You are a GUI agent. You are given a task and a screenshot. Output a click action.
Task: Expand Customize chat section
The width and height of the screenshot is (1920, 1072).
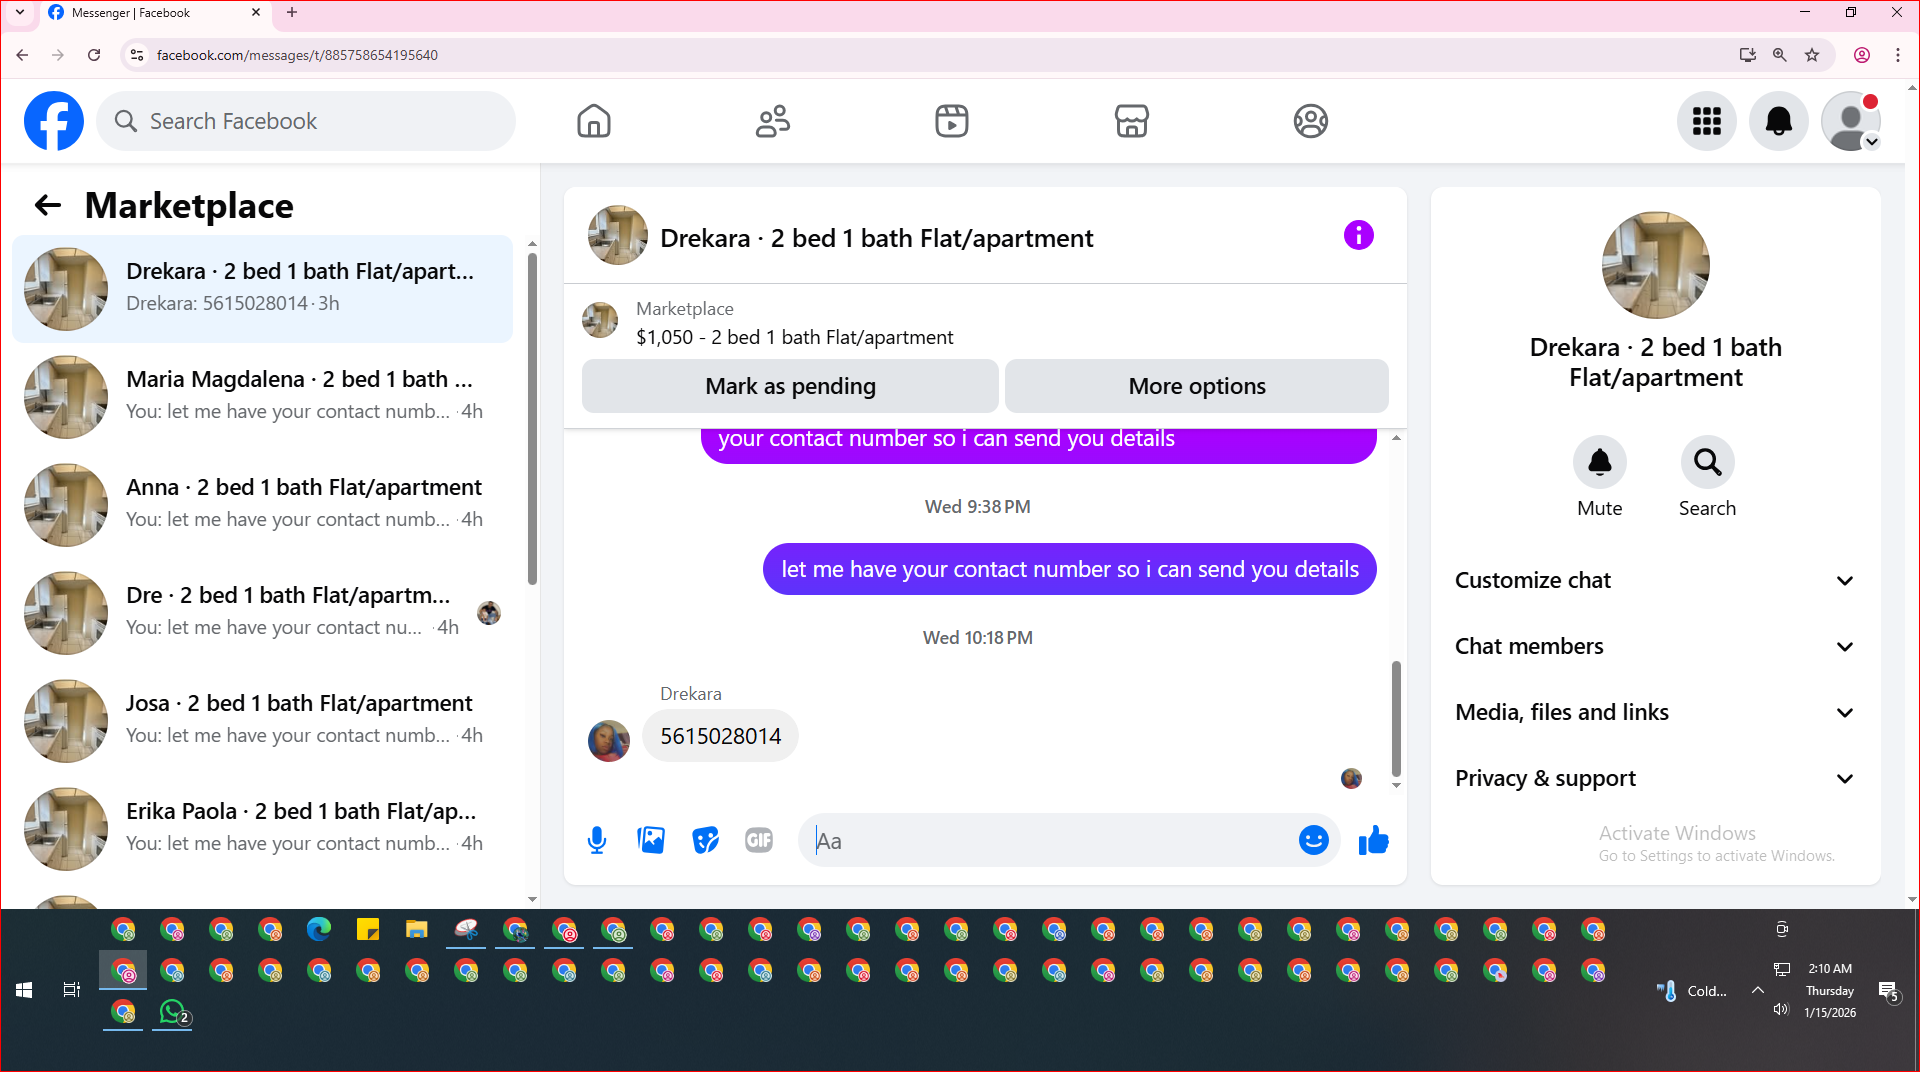[1655, 580]
